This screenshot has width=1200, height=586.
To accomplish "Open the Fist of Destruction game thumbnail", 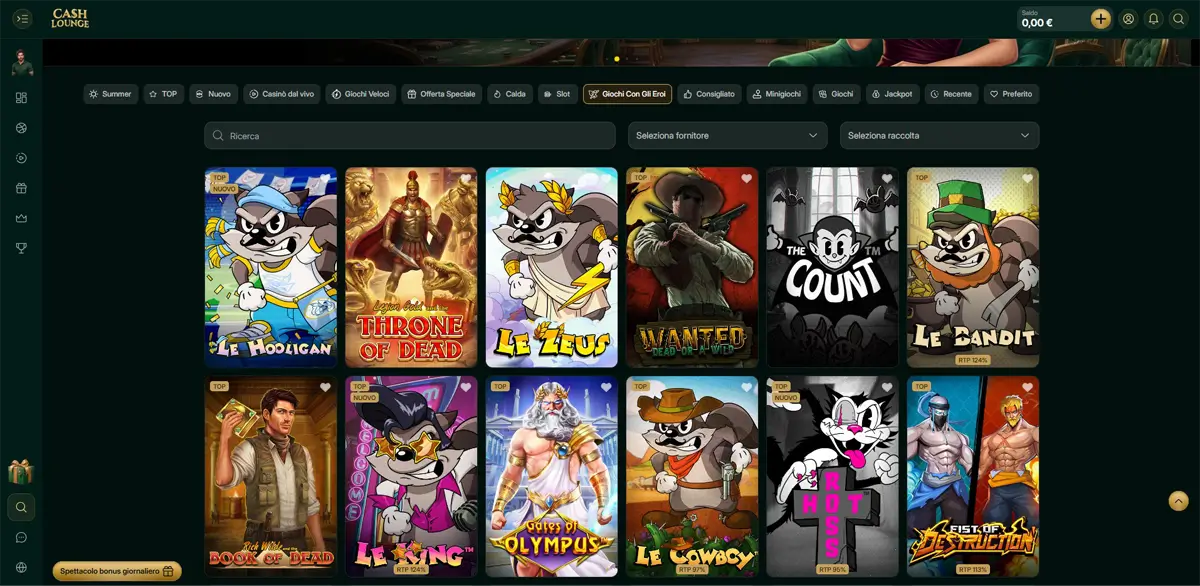I will [973, 476].
